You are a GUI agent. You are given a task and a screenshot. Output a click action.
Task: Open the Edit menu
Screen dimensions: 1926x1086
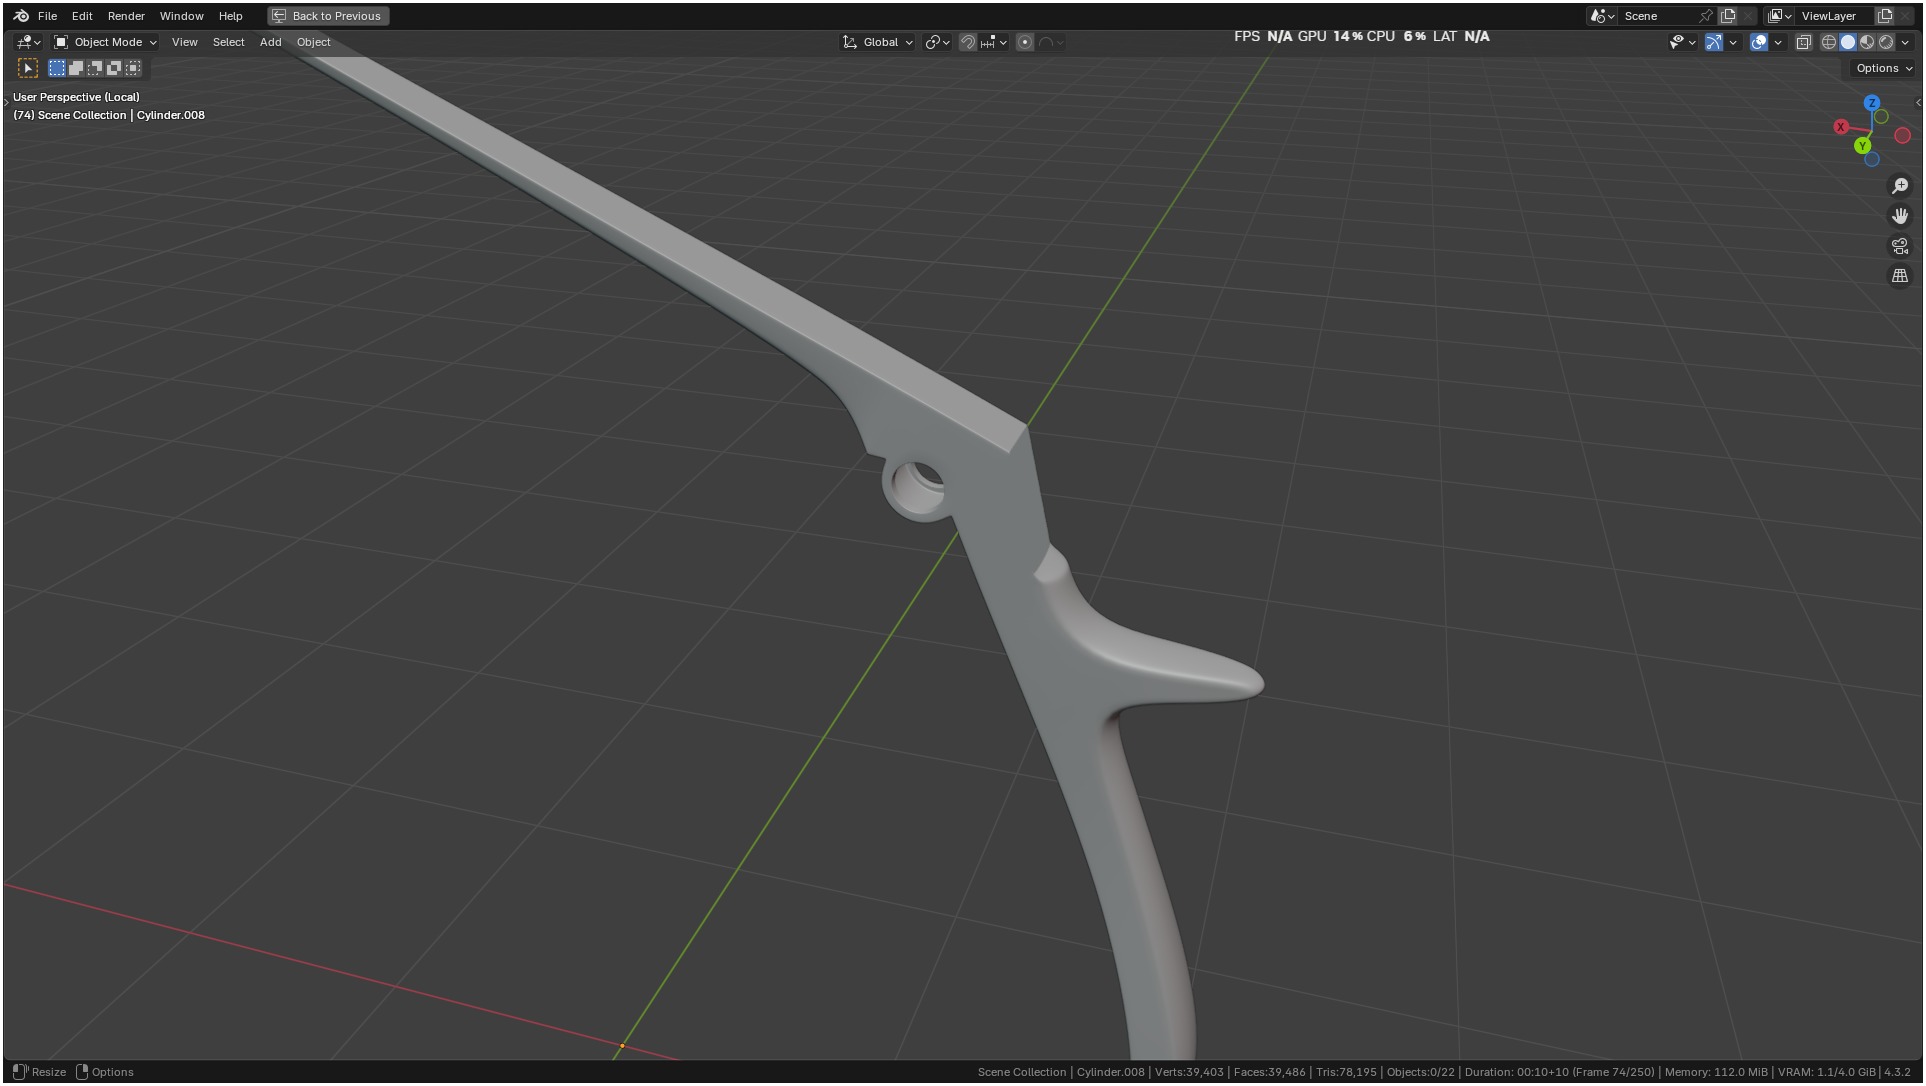82,16
